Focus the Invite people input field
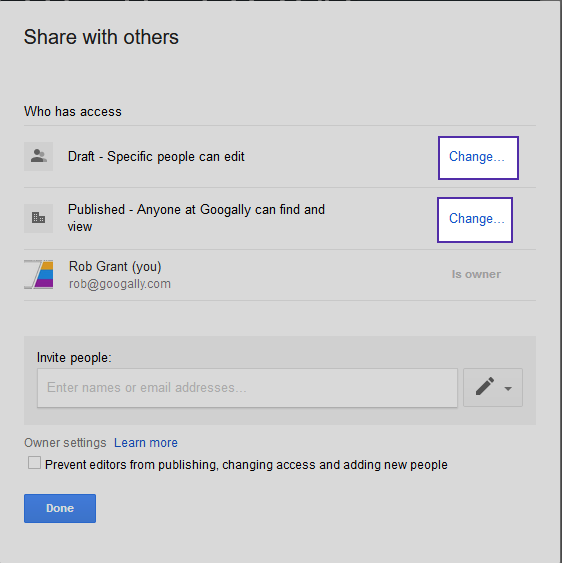Viewport: 562px width, 563px height. pos(247,388)
